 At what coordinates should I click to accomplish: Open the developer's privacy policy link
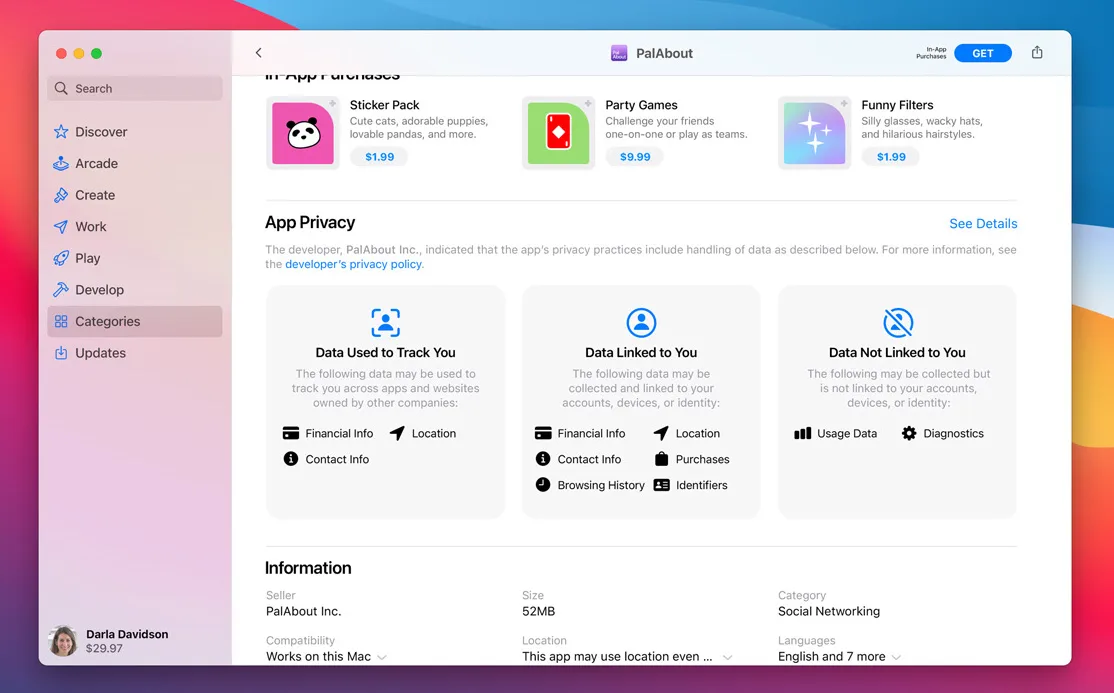point(354,265)
